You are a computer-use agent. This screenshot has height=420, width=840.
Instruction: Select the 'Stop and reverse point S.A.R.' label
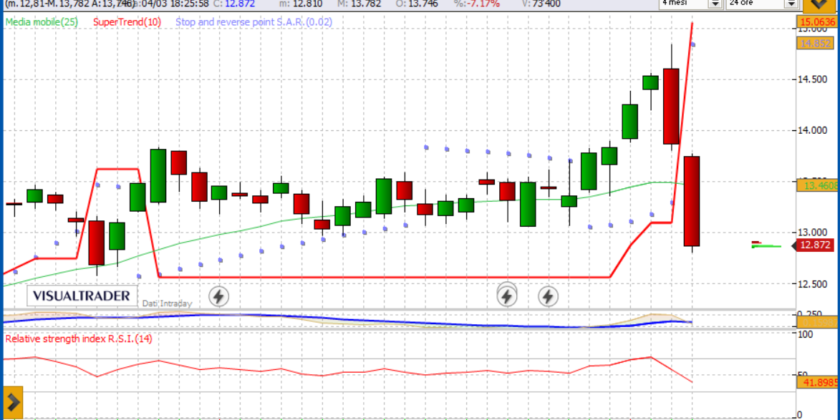[x=254, y=22]
